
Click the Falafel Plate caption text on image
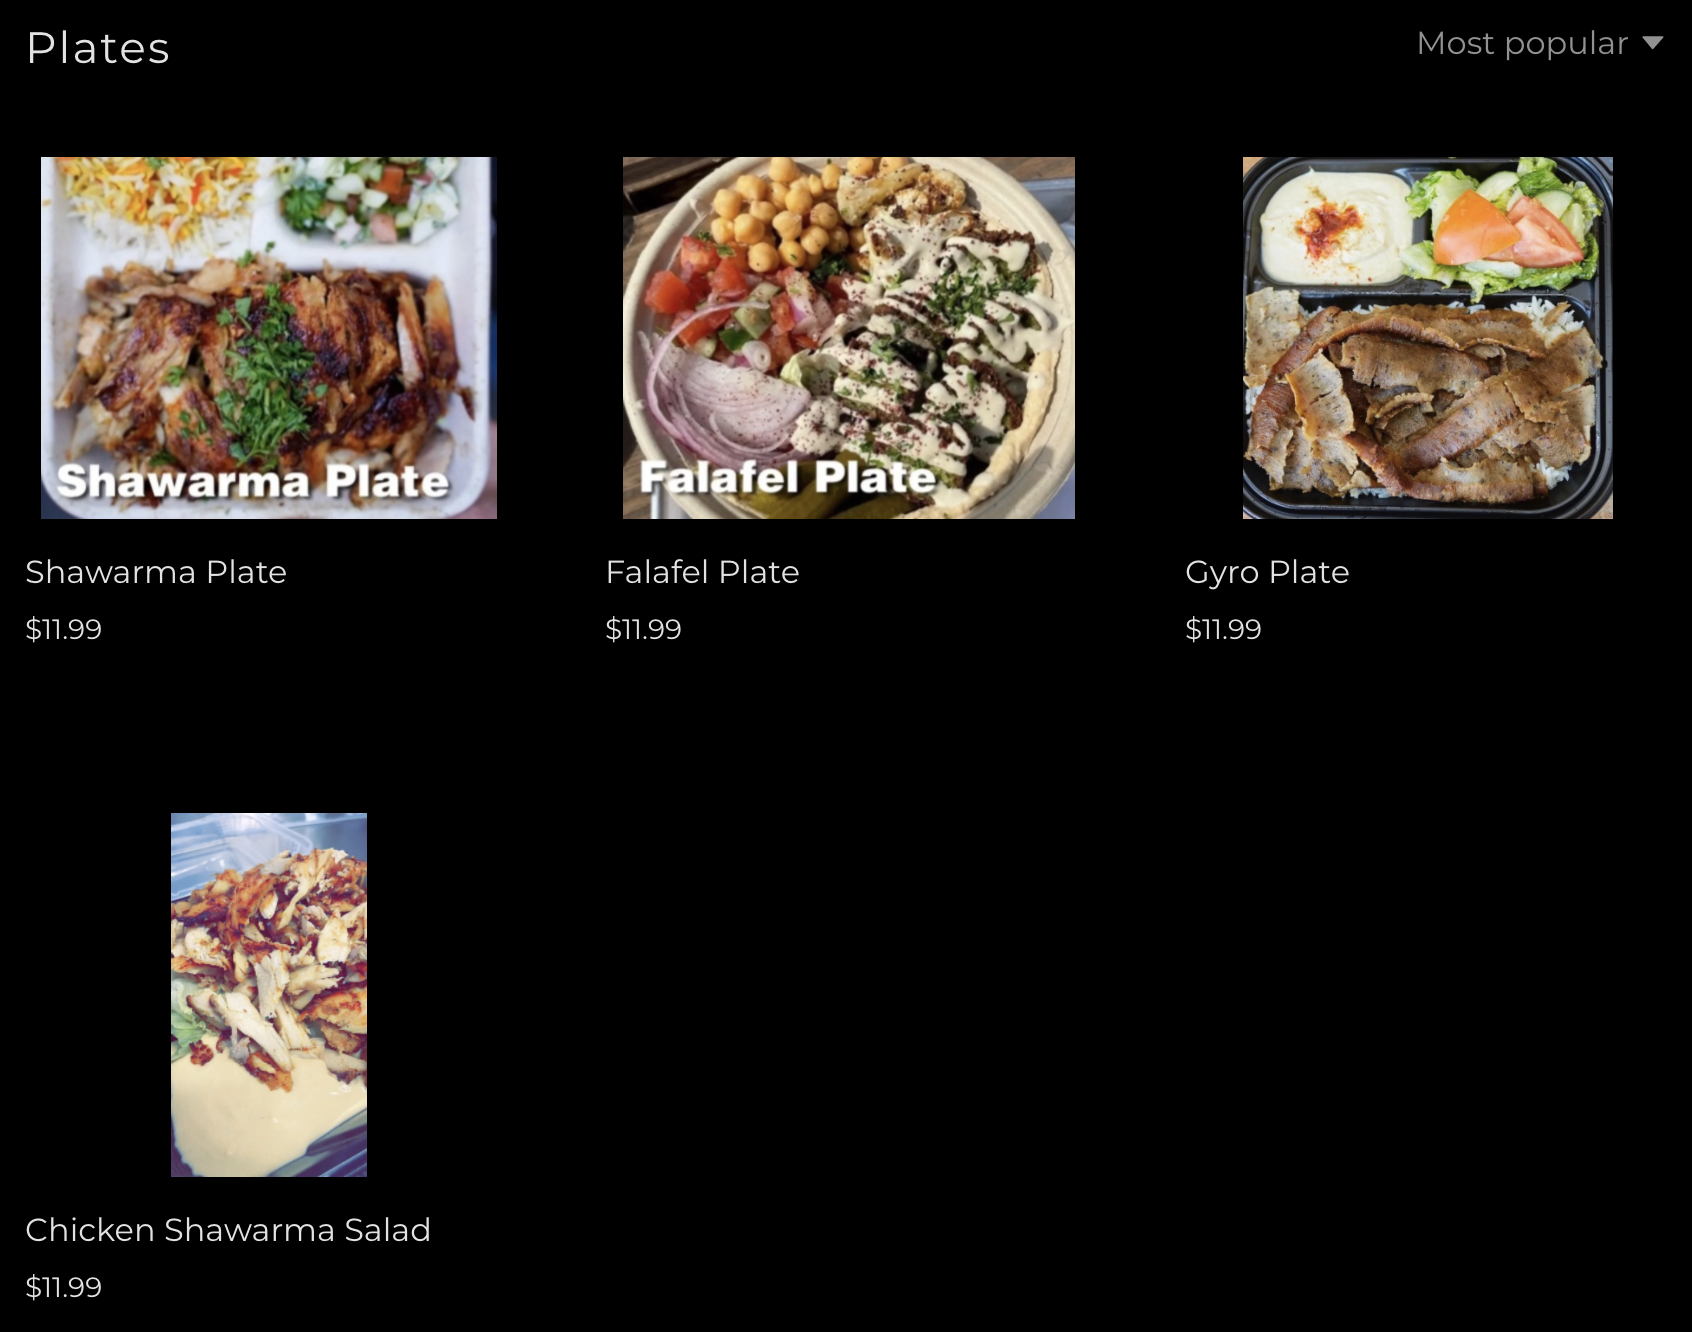point(788,477)
